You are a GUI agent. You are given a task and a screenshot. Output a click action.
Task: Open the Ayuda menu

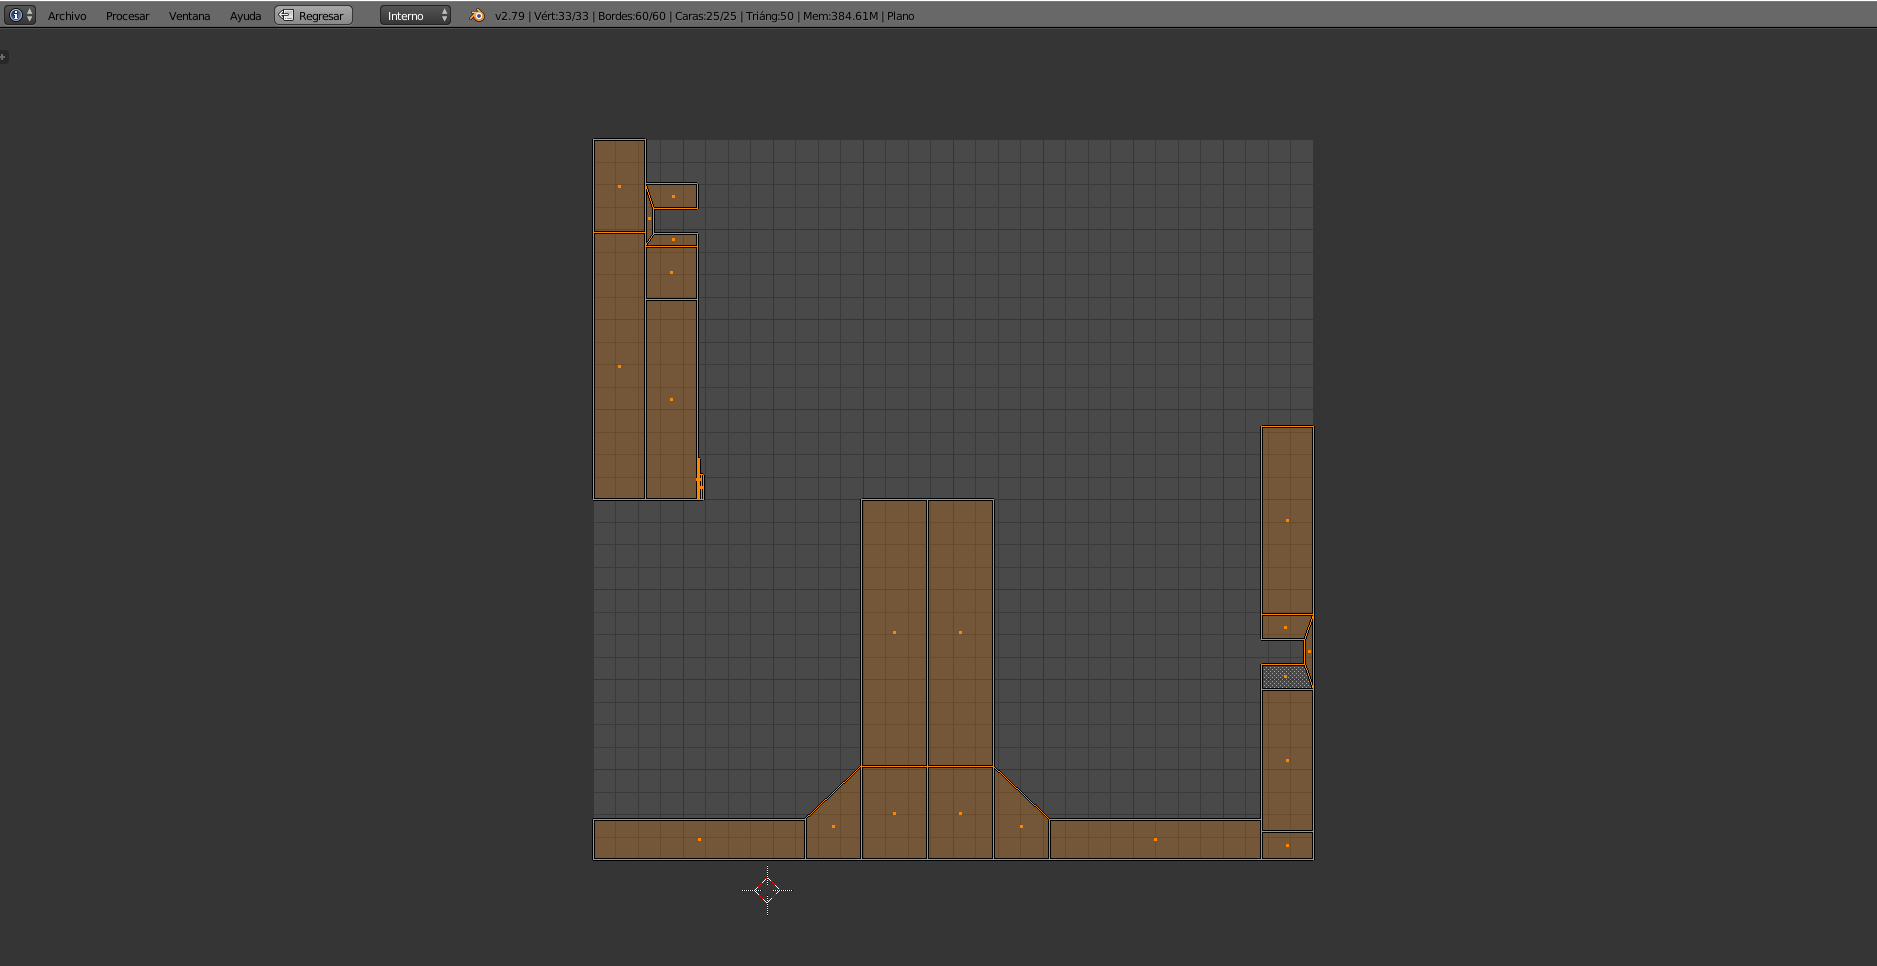coord(245,16)
